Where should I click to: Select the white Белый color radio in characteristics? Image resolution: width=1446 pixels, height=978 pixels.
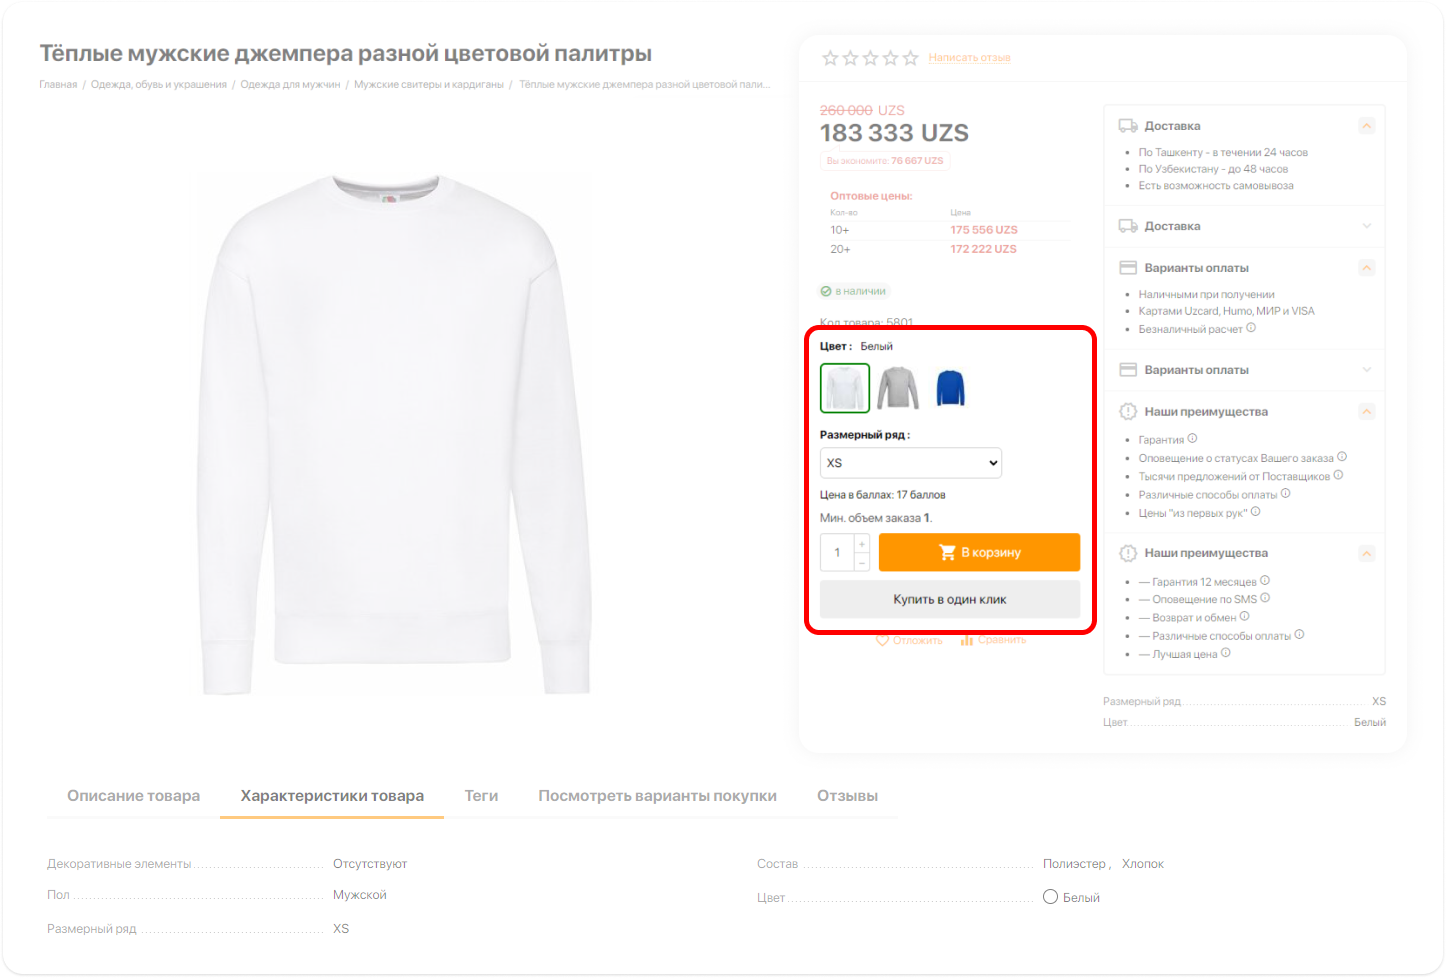pyautogui.click(x=1050, y=897)
